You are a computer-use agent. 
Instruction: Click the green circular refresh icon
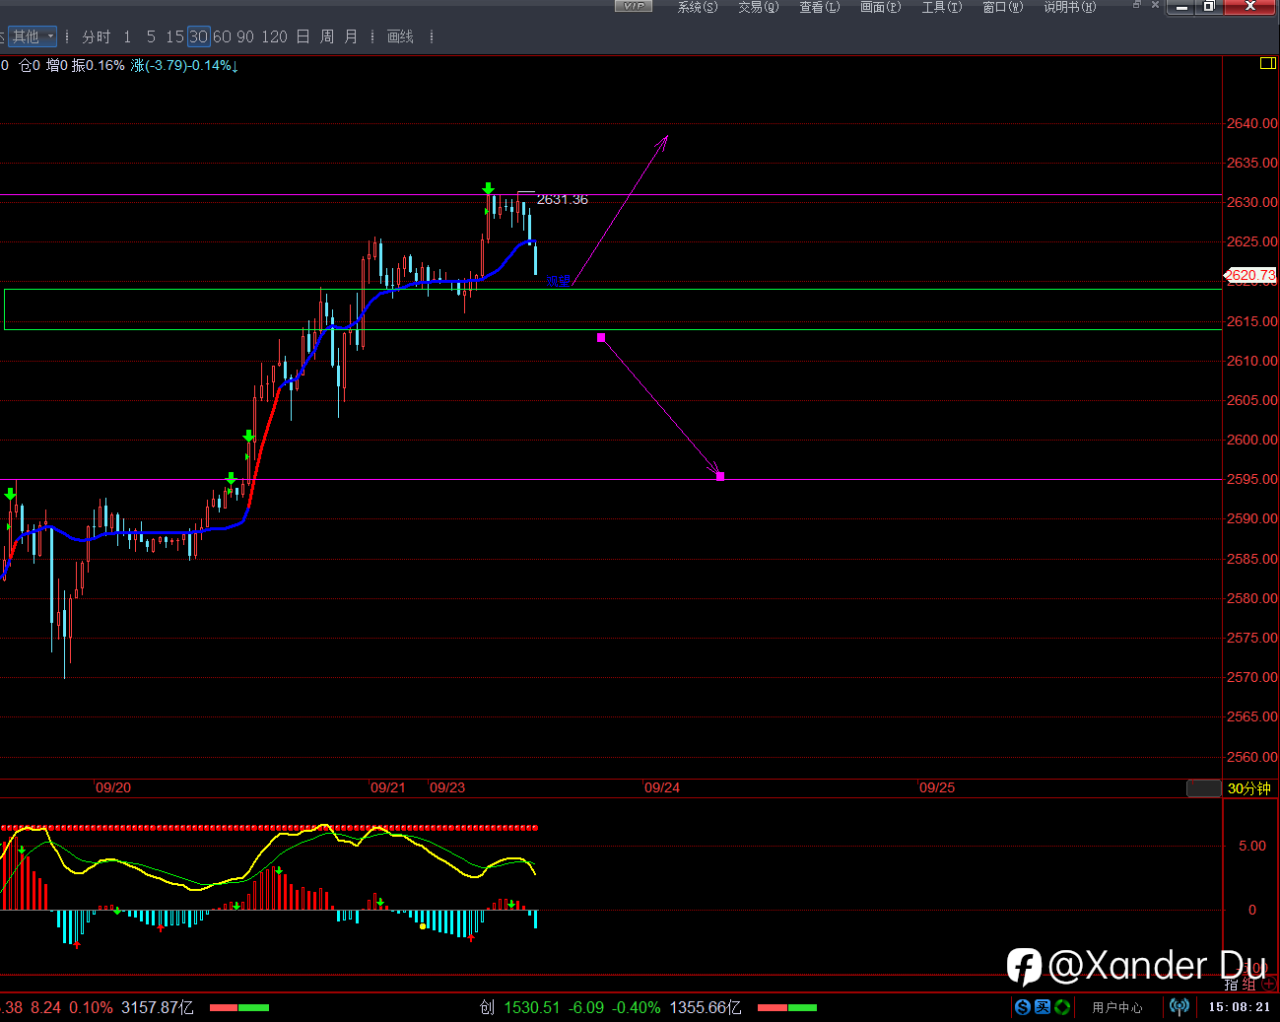[1062, 1007]
